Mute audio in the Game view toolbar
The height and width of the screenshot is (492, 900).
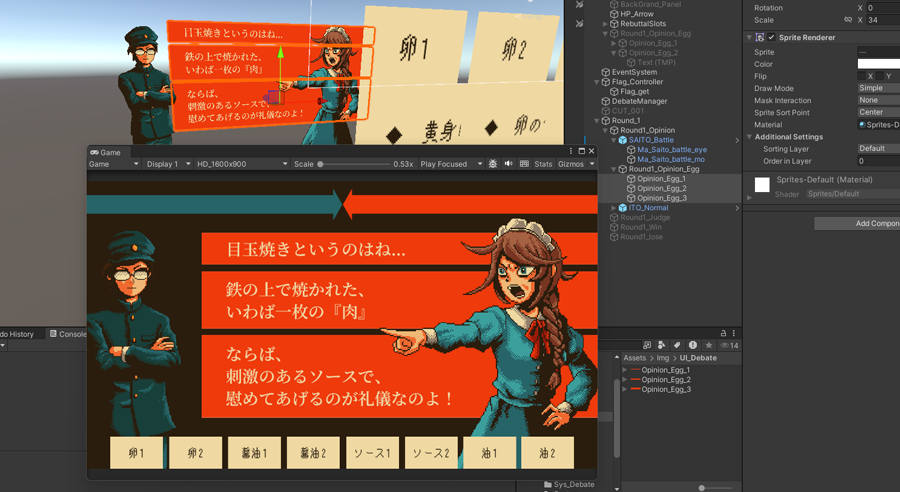click(x=508, y=164)
